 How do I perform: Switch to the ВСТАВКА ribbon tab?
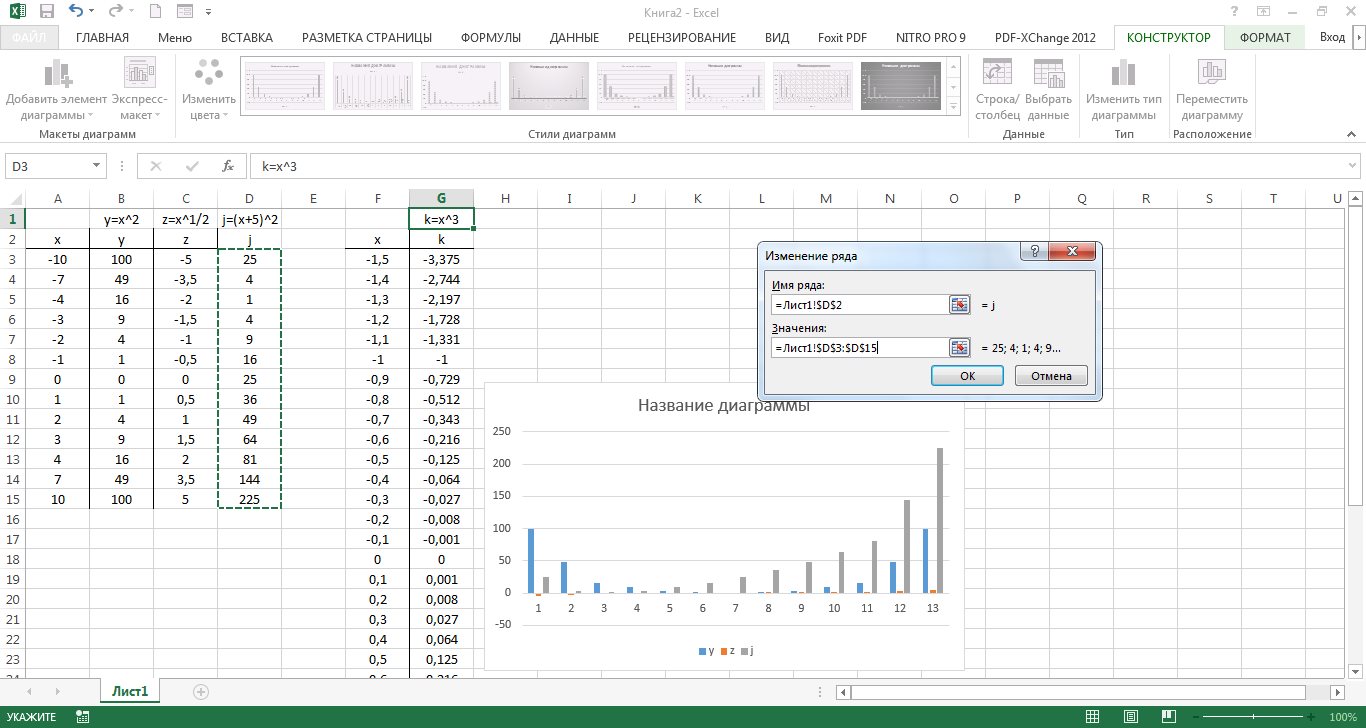point(246,38)
